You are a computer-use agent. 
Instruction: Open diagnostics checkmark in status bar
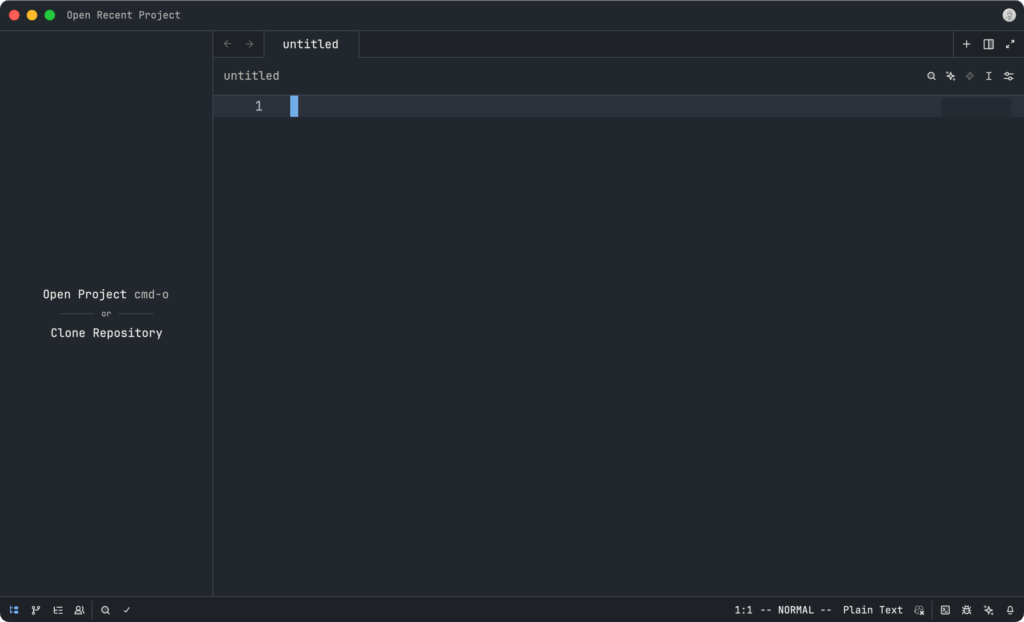click(127, 610)
